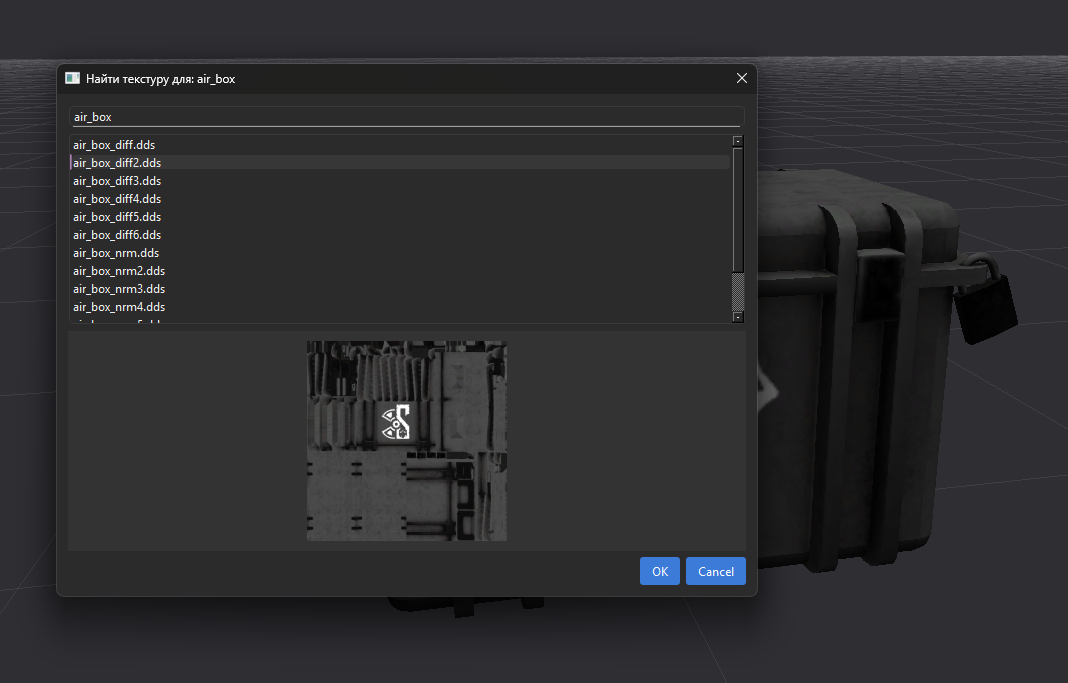Click air_box_diff6.dds in file list
Viewport: 1068px width, 683px height.
[x=117, y=235]
